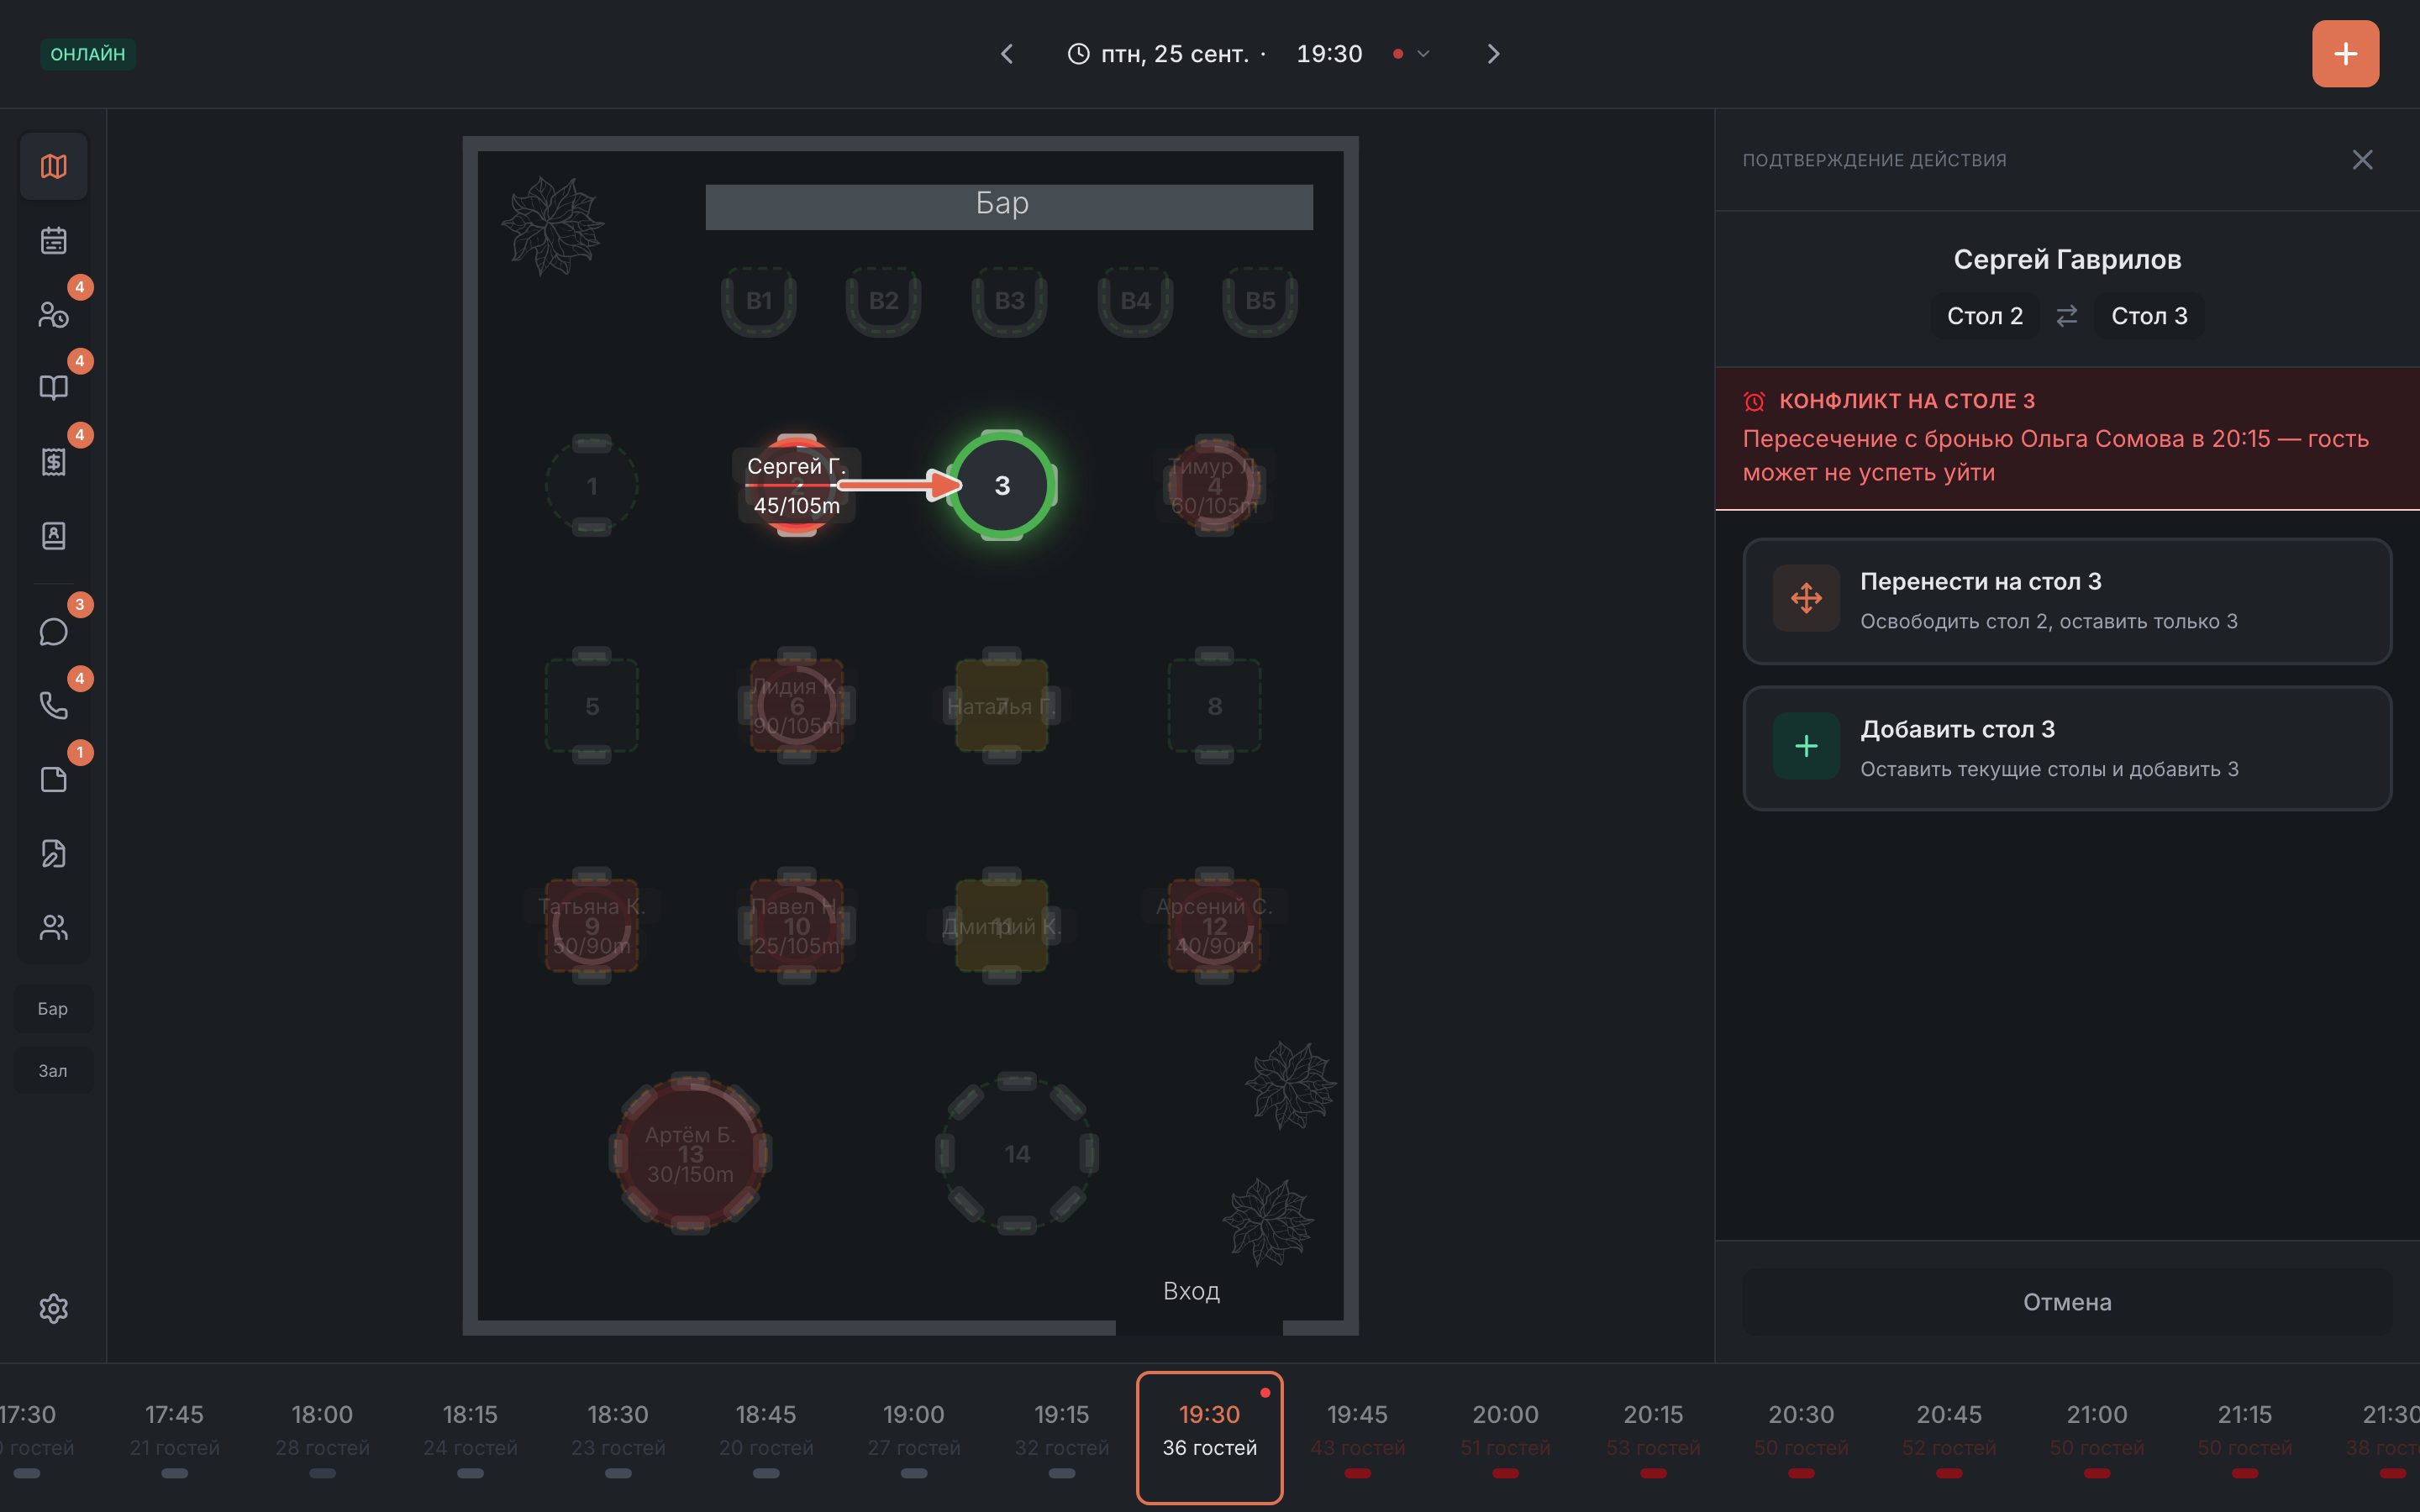Viewport: 2420px width, 1512px height.
Task: Open the floor map view icon
Action: (x=53, y=166)
